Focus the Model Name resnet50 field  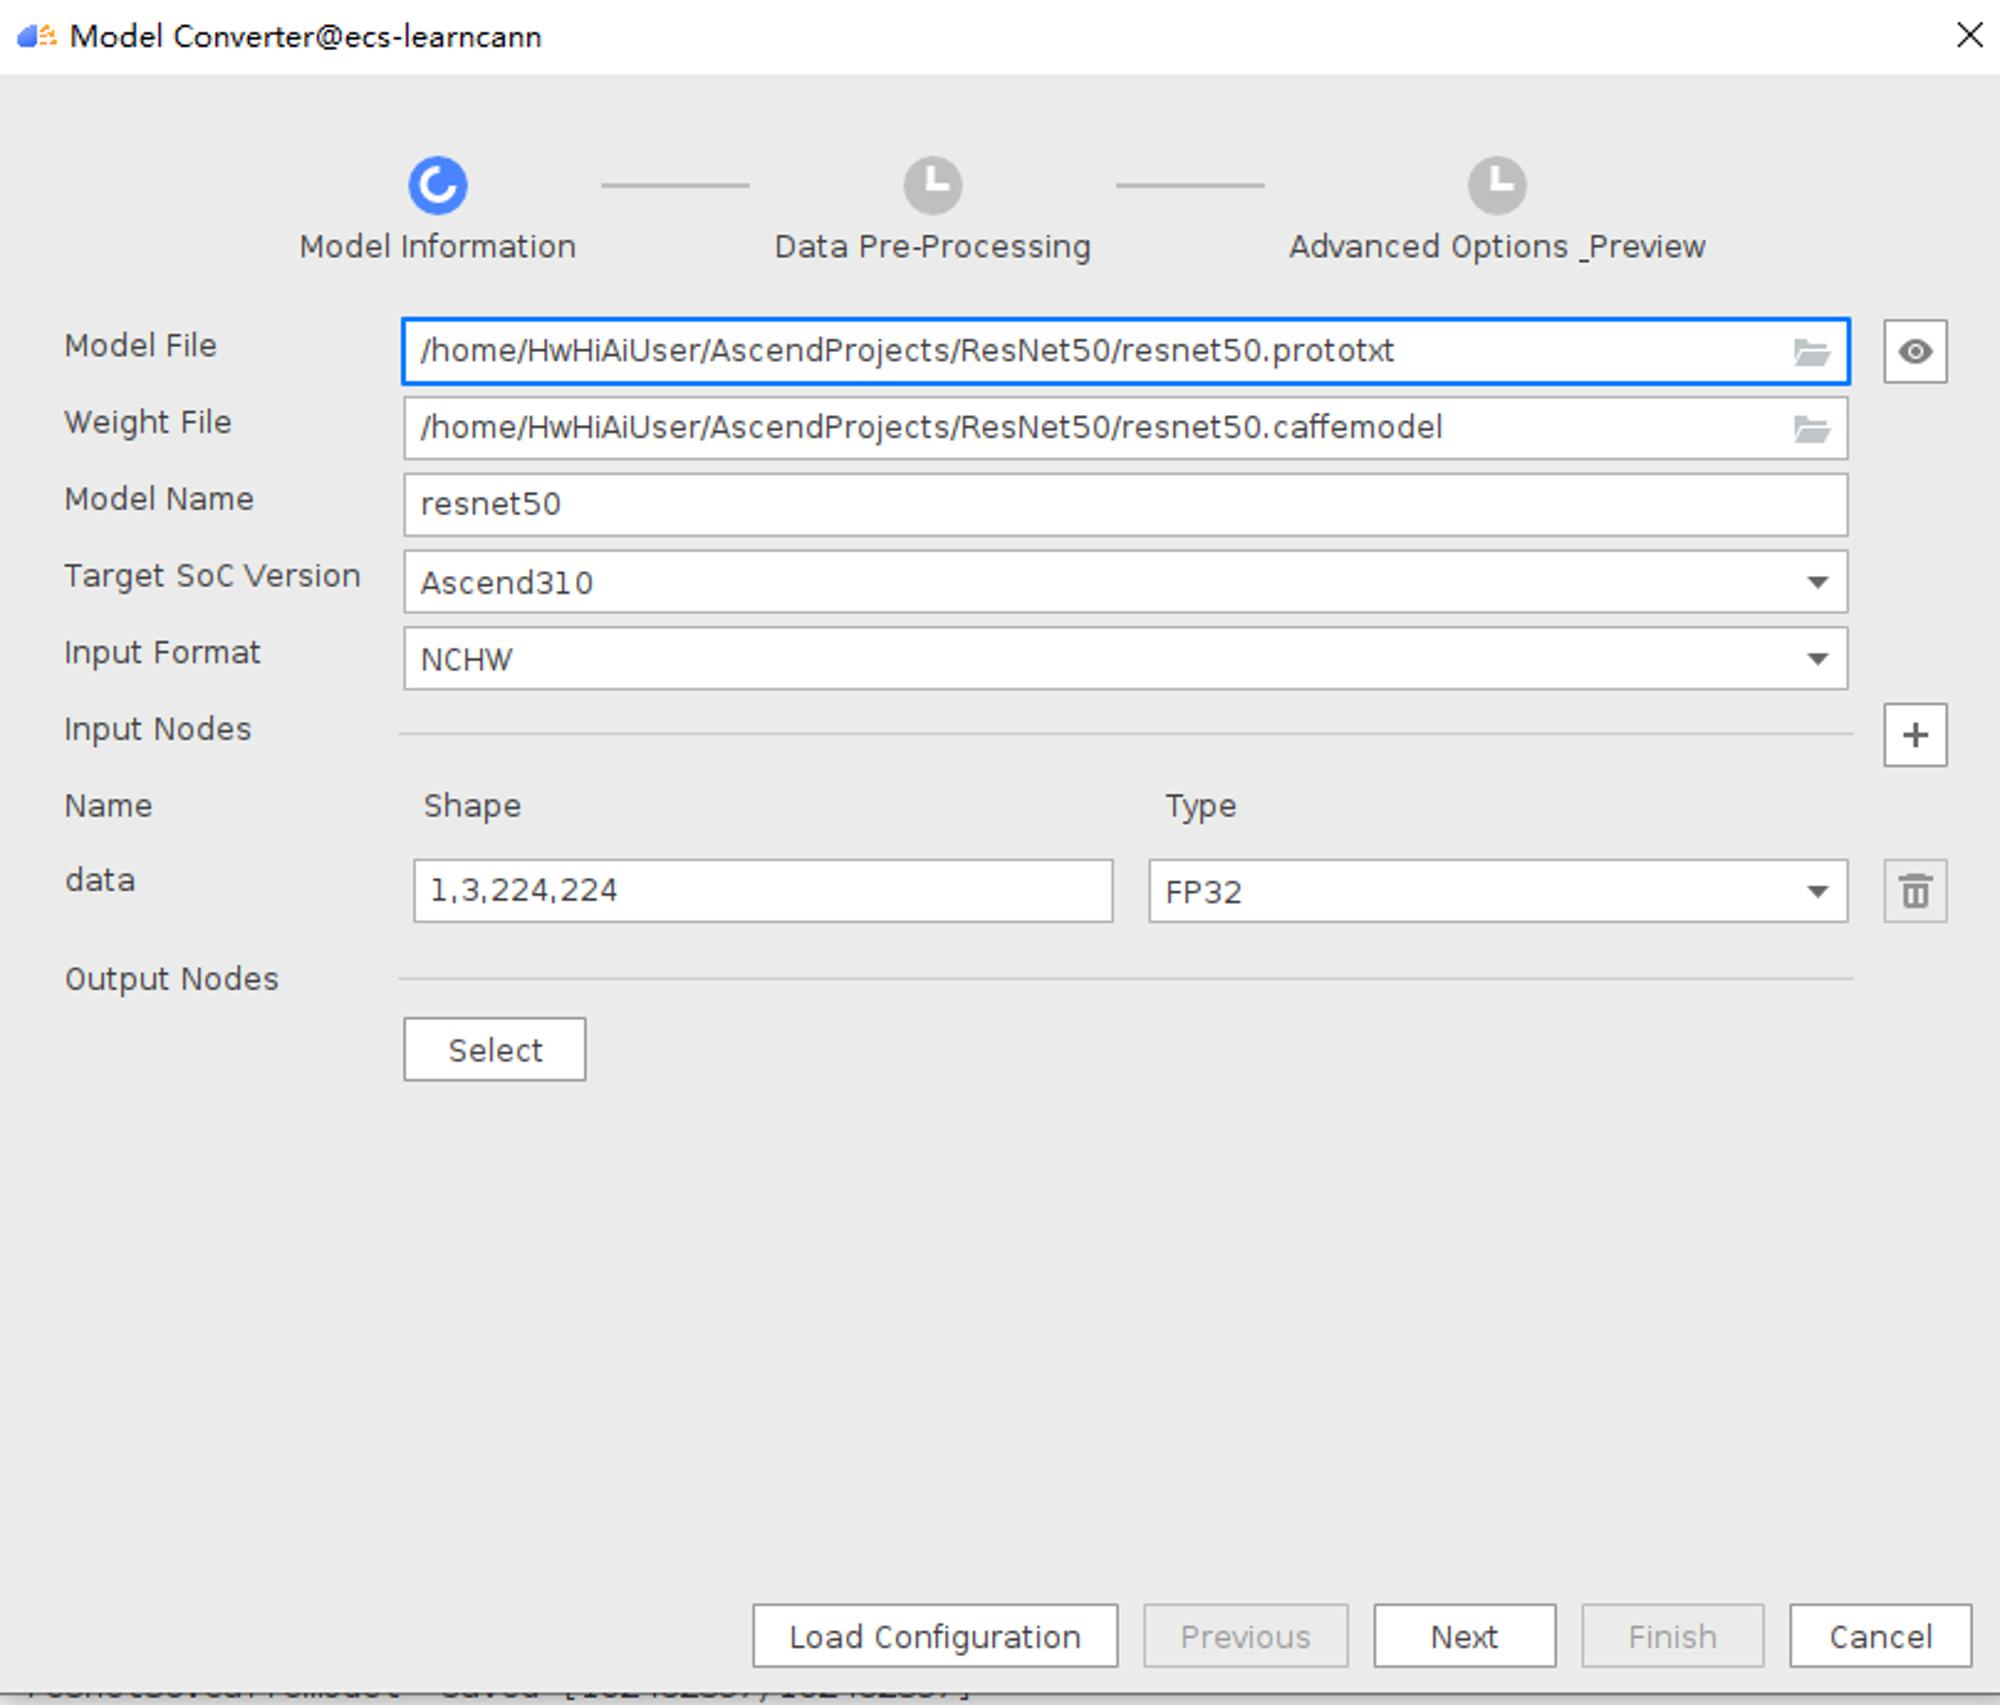click(1126, 505)
